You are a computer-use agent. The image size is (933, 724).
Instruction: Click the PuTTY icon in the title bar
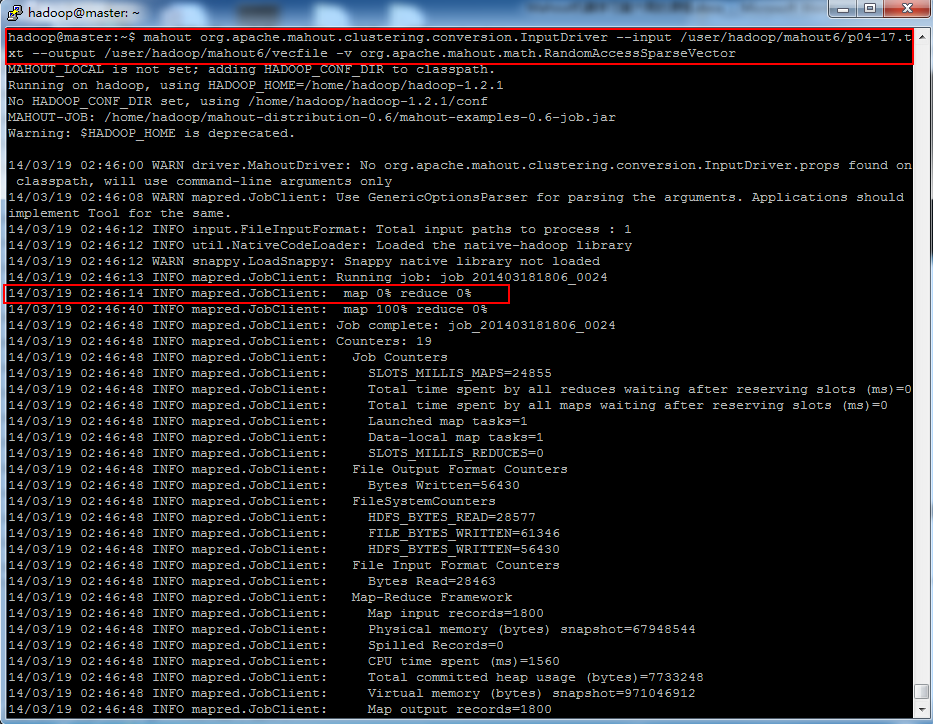pyautogui.click(x=15, y=12)
